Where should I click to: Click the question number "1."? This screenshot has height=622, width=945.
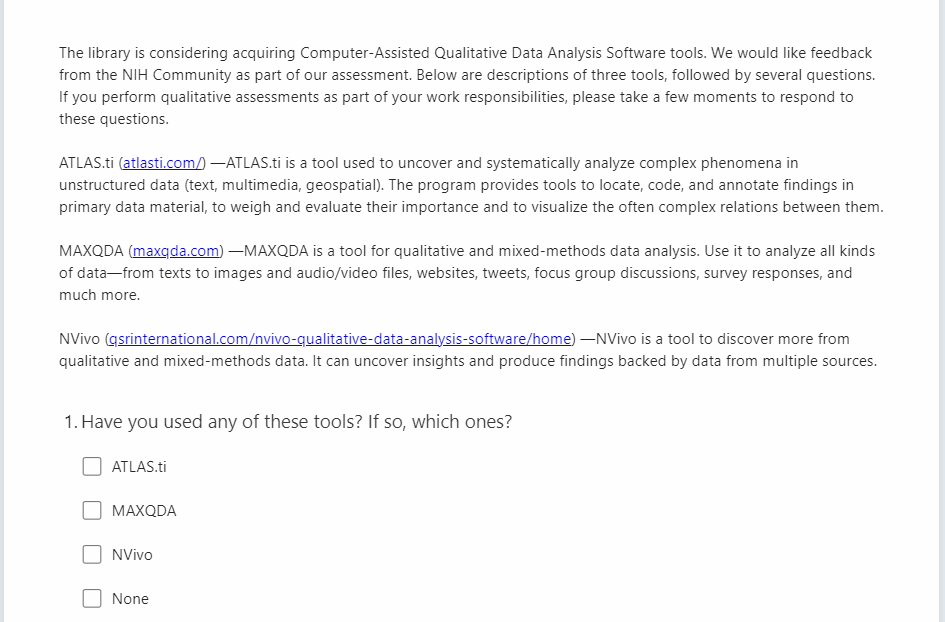point(69,422)
